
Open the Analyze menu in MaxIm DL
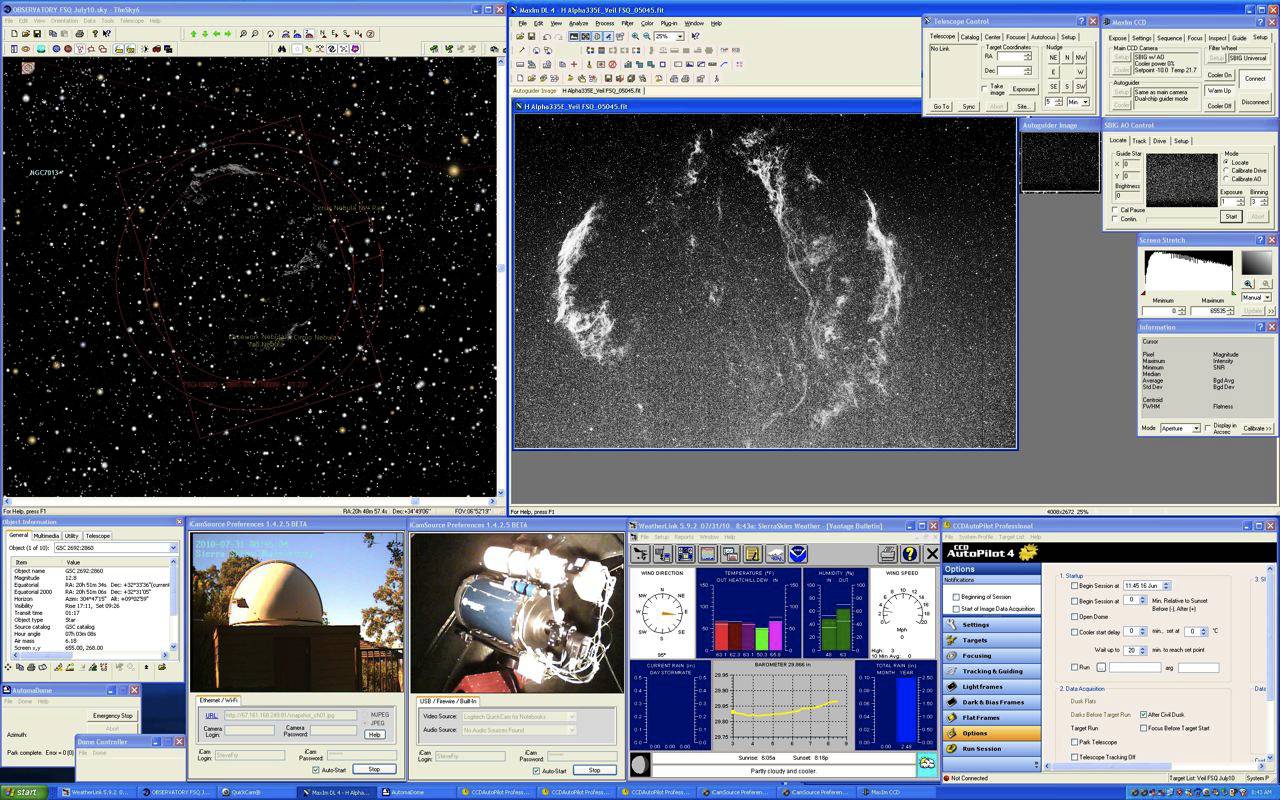(578, 23)
